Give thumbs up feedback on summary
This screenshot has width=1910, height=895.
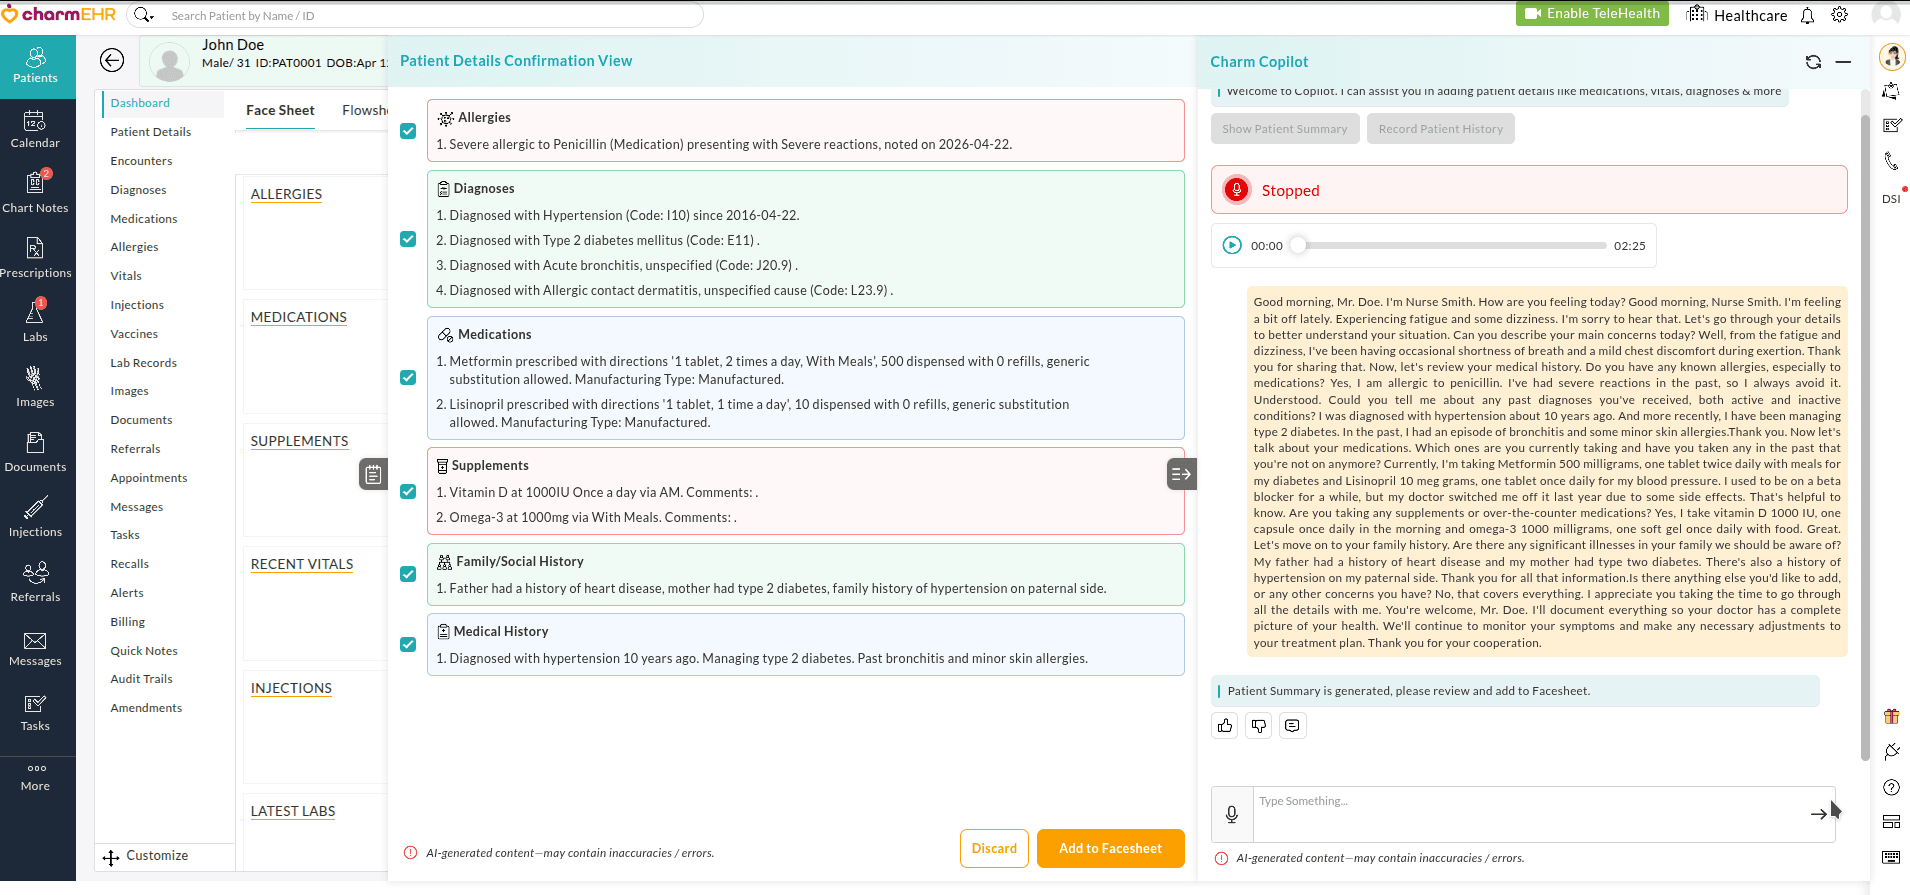1225,726
